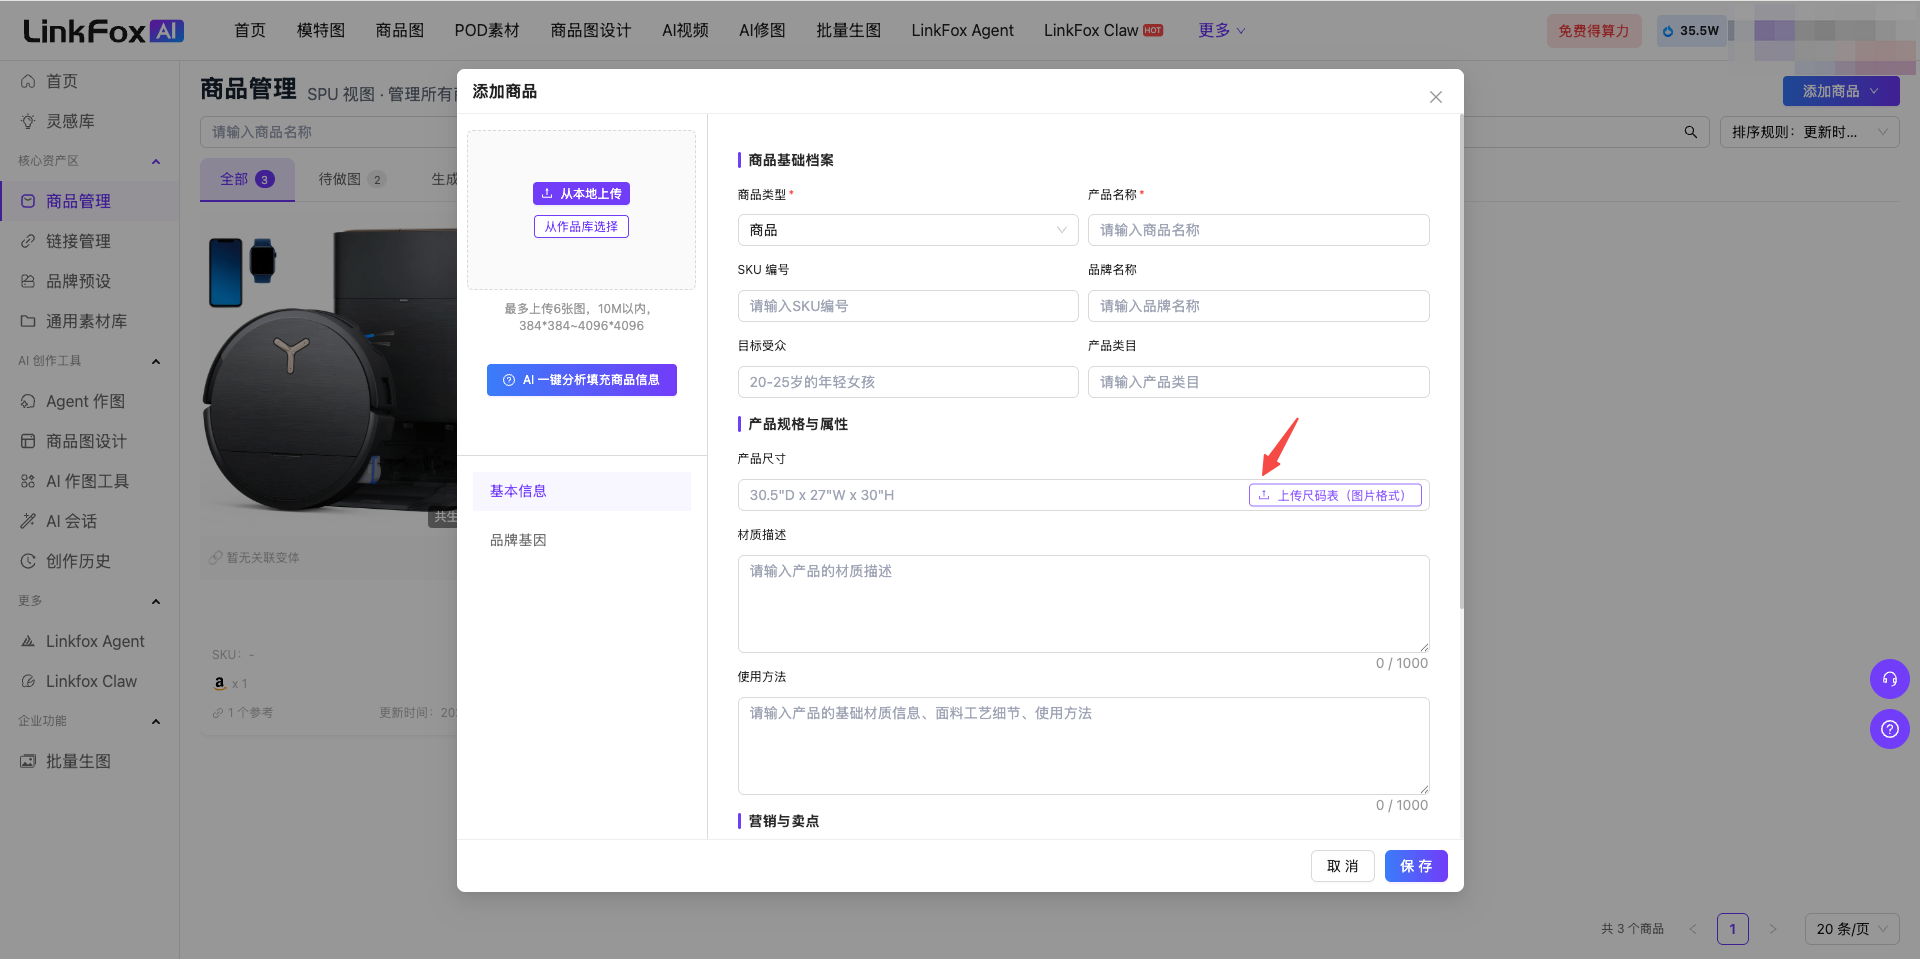Open AI视频 in top navigation
Viewport: 1920px width, 959px height.
pos(685,31)
